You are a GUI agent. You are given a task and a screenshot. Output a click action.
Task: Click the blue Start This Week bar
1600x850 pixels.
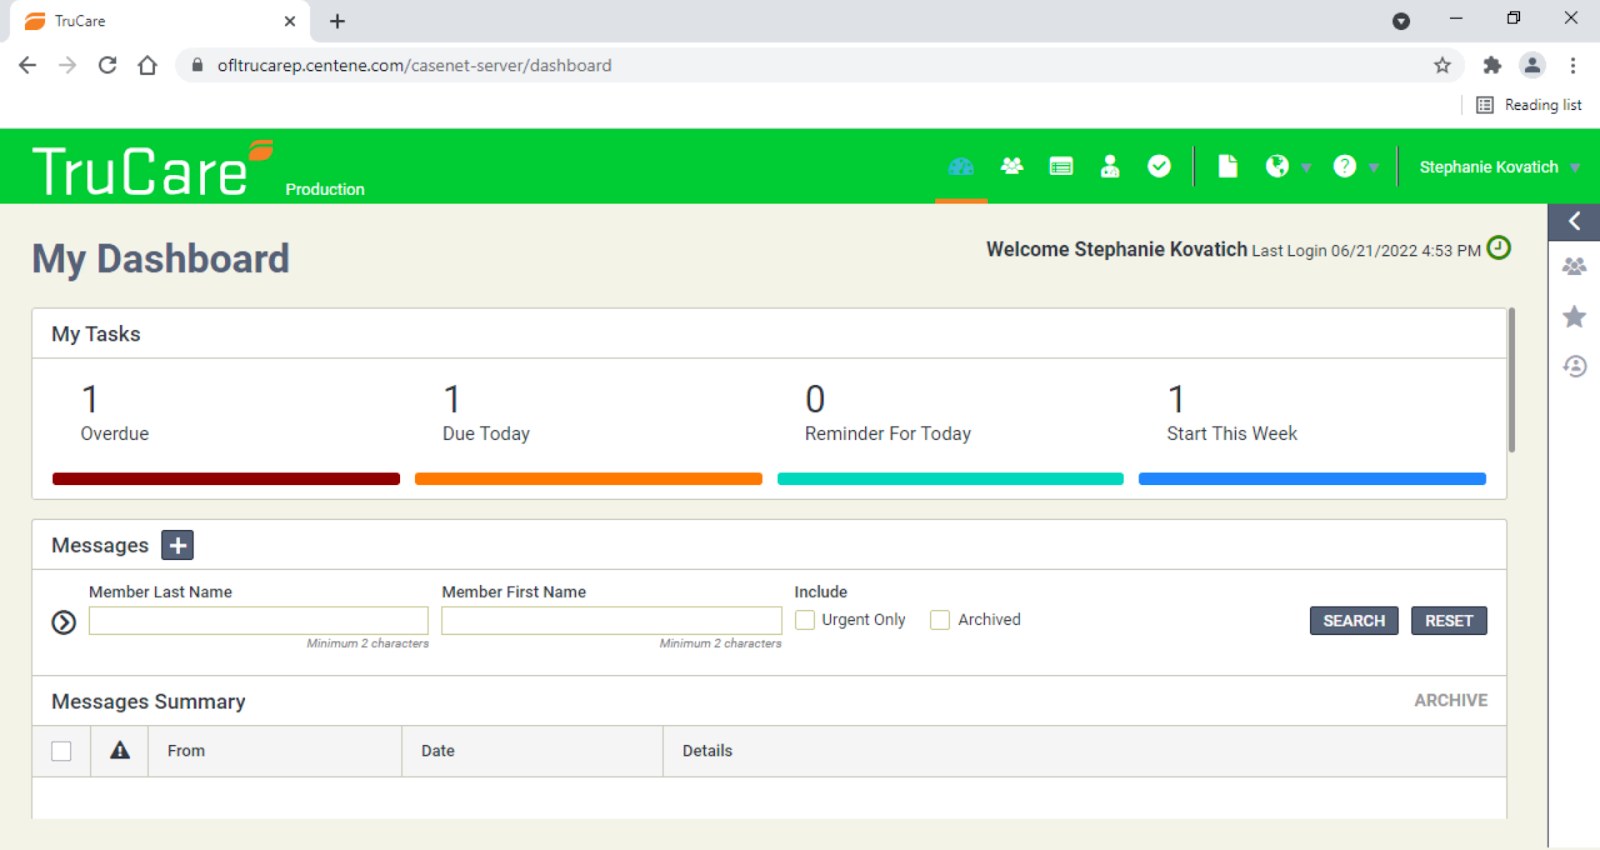pos(1312,479)
